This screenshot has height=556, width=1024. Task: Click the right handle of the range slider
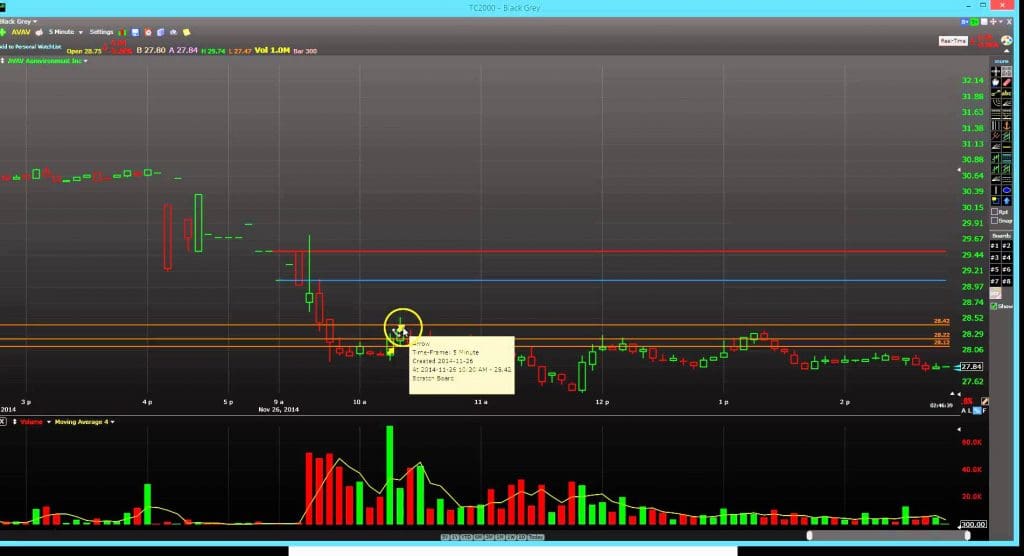click(x=967, y=536)
